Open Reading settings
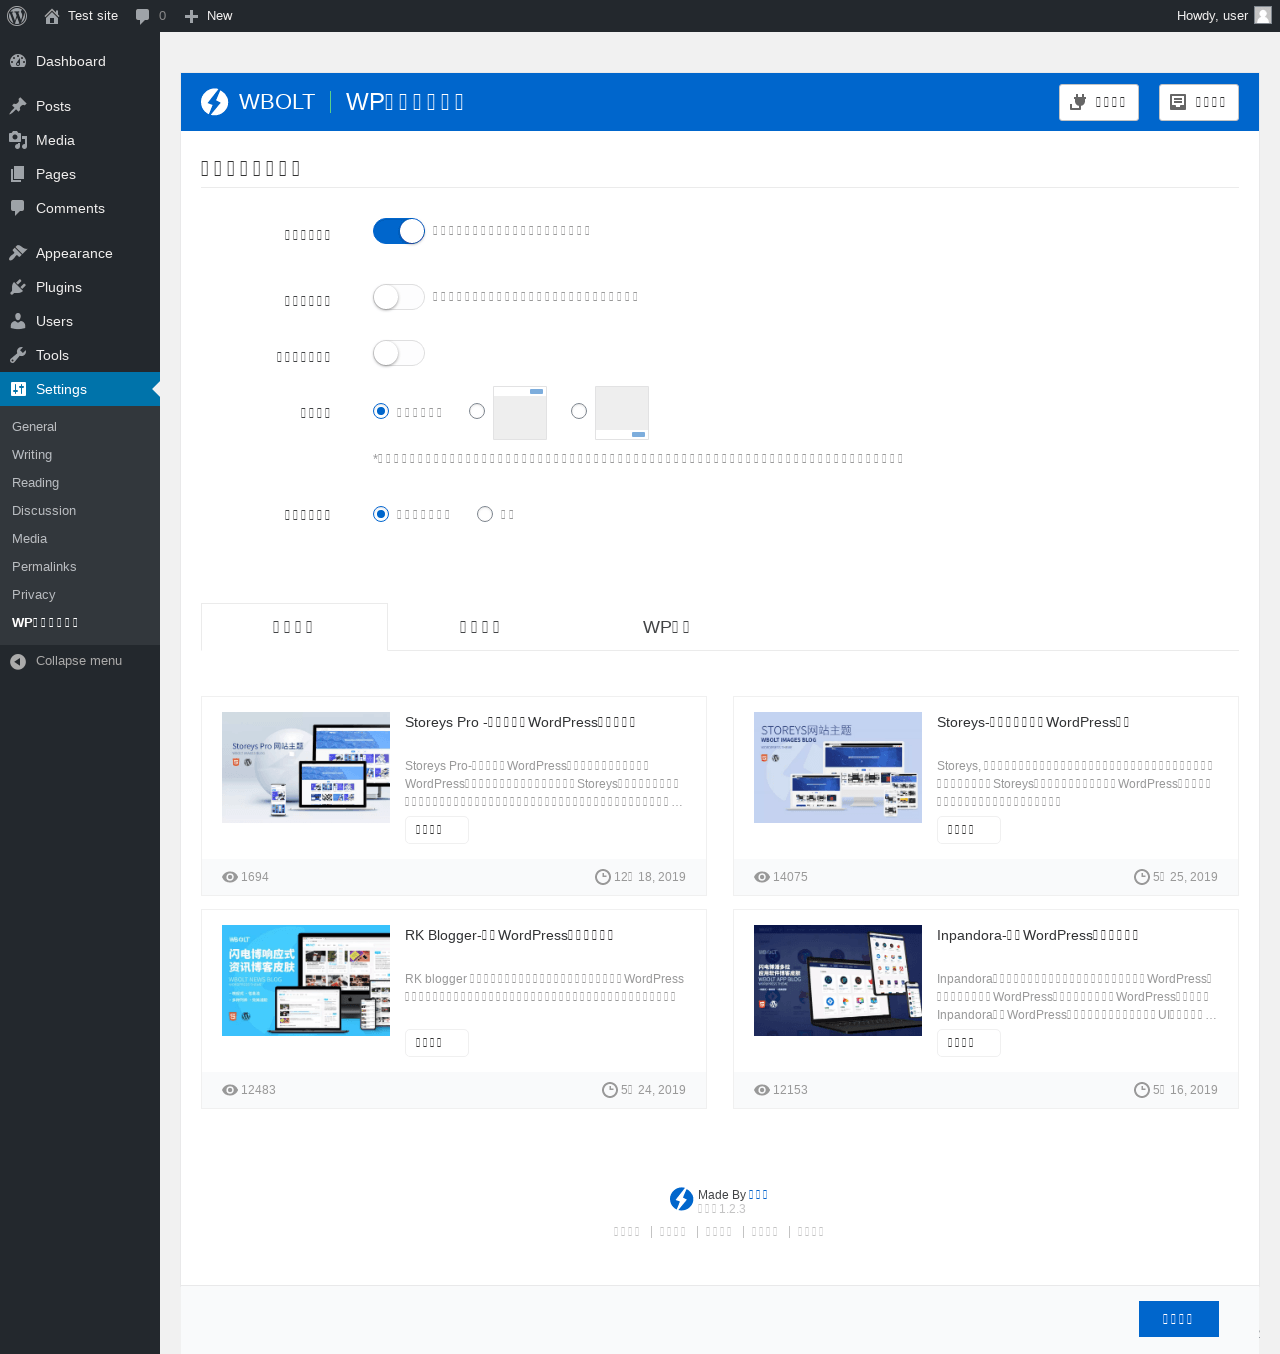 coord(35,482)
